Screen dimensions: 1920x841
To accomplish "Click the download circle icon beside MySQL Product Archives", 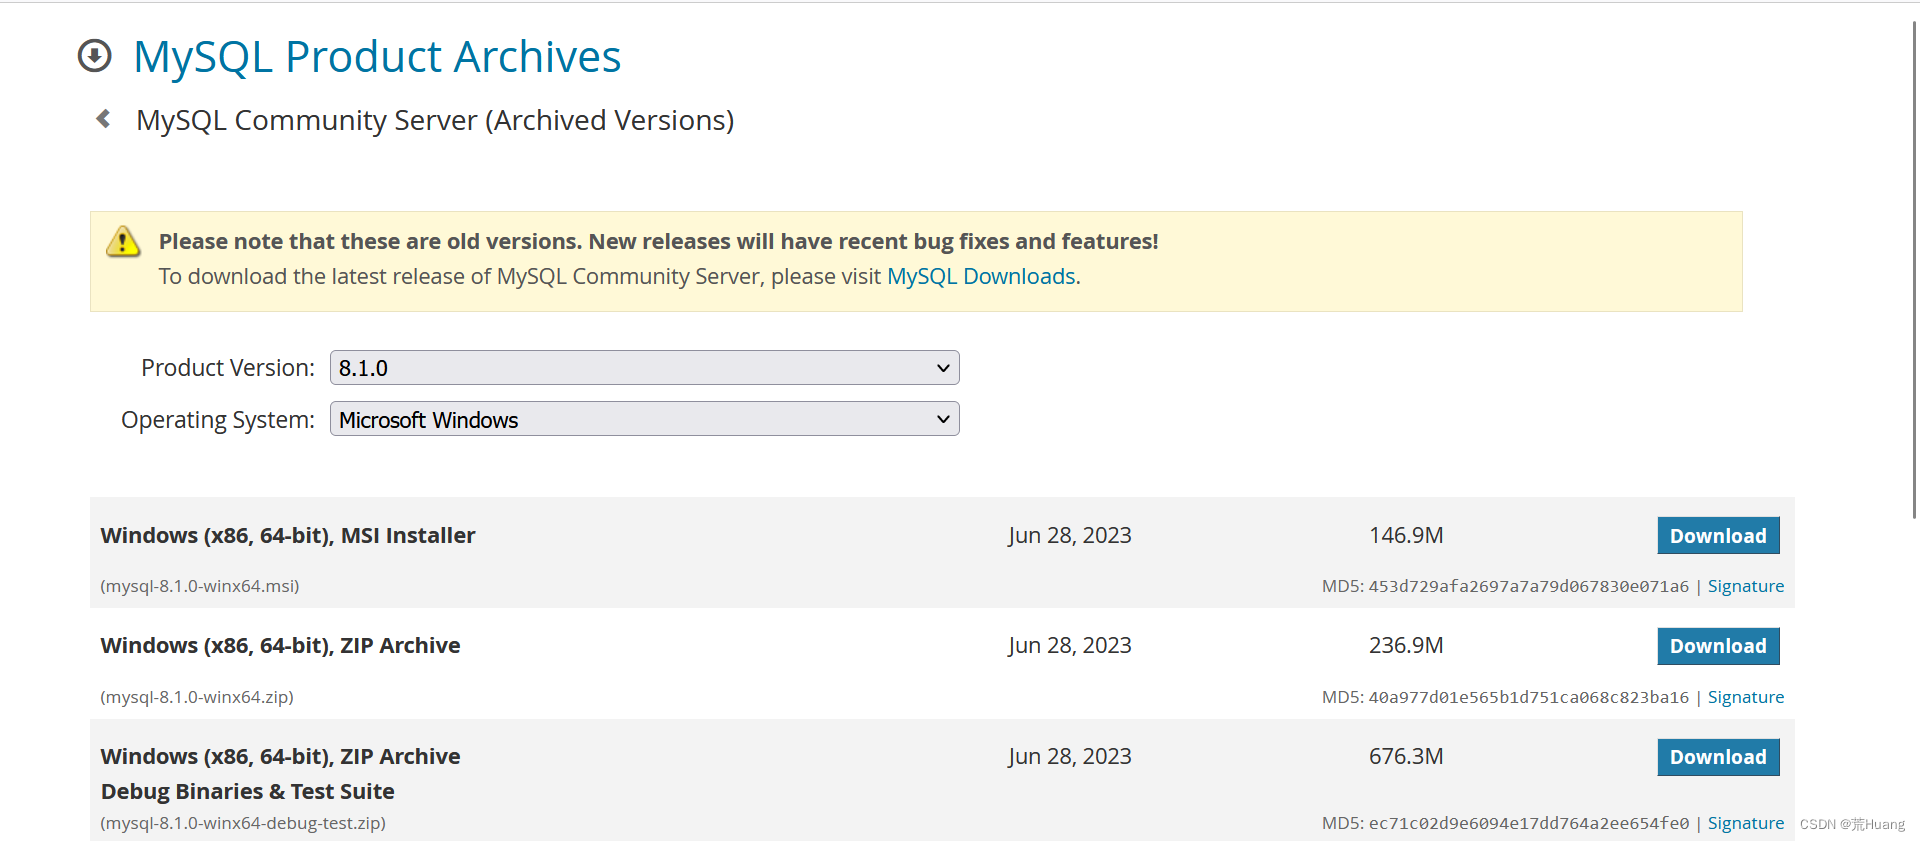I will click(x=95, y=56).
